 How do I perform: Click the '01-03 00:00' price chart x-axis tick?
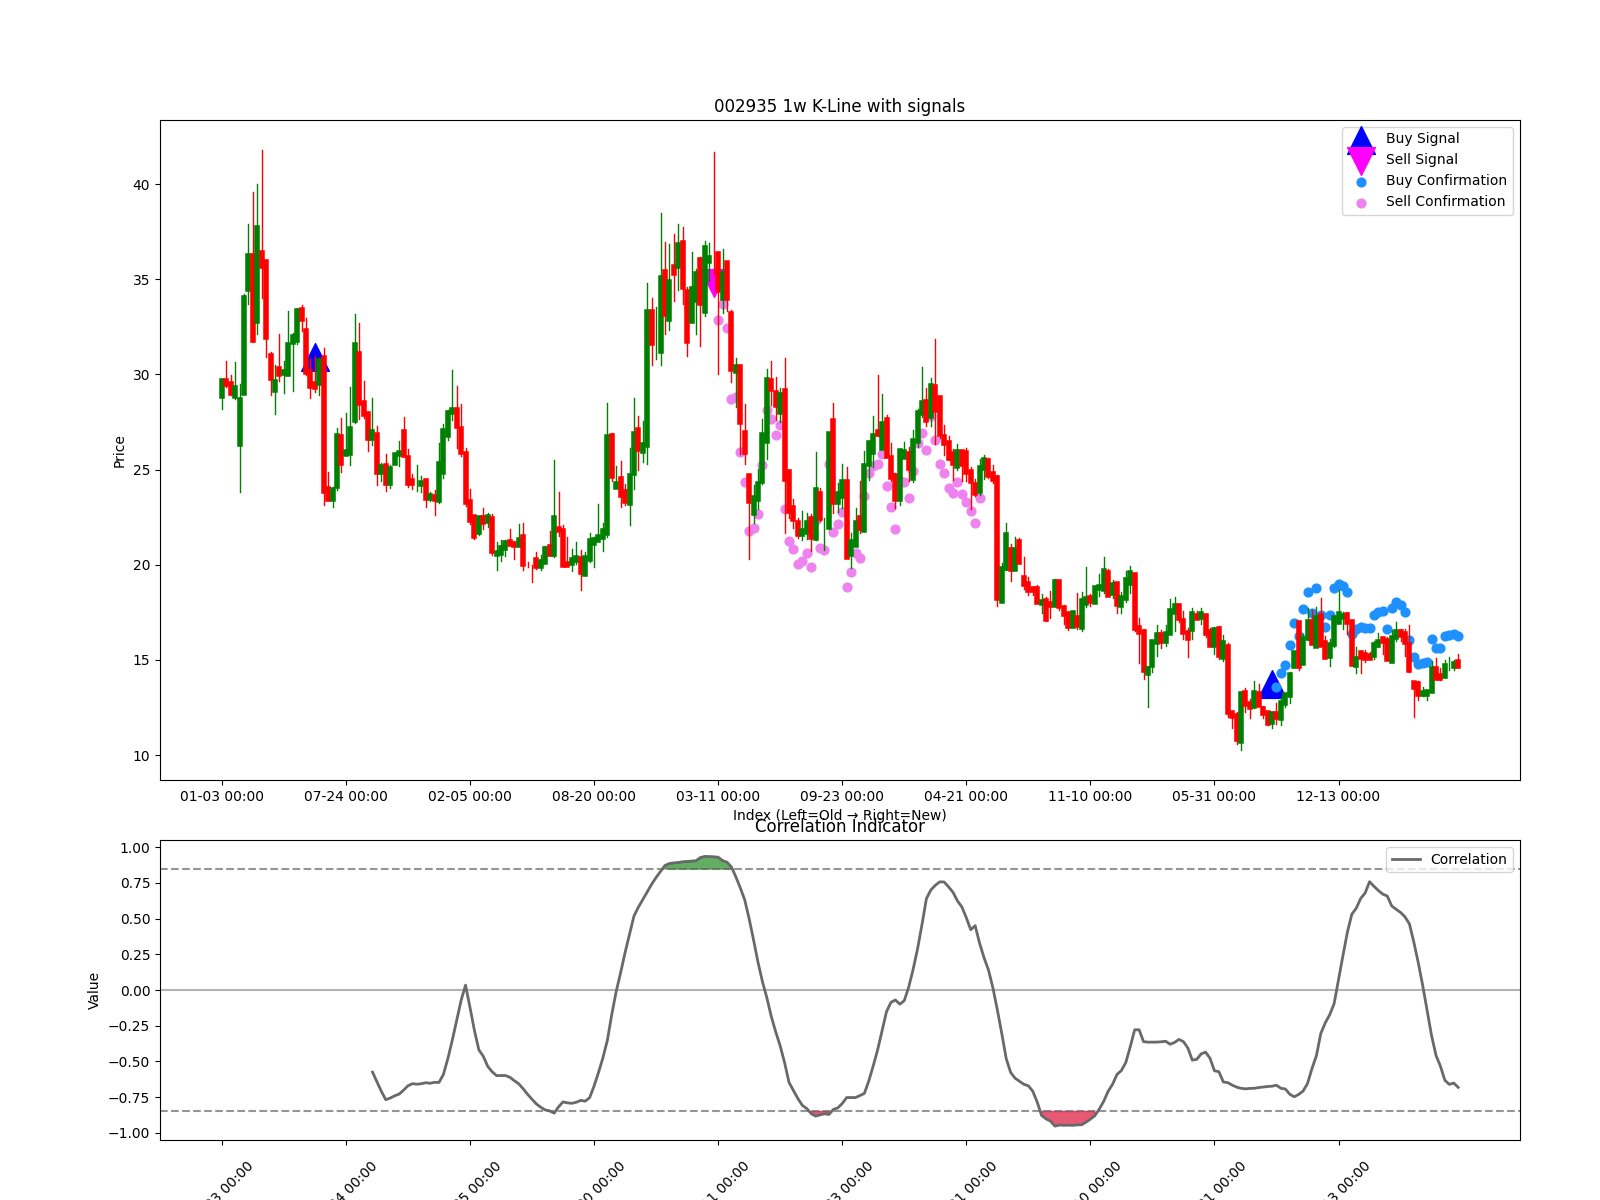(222, 796)
